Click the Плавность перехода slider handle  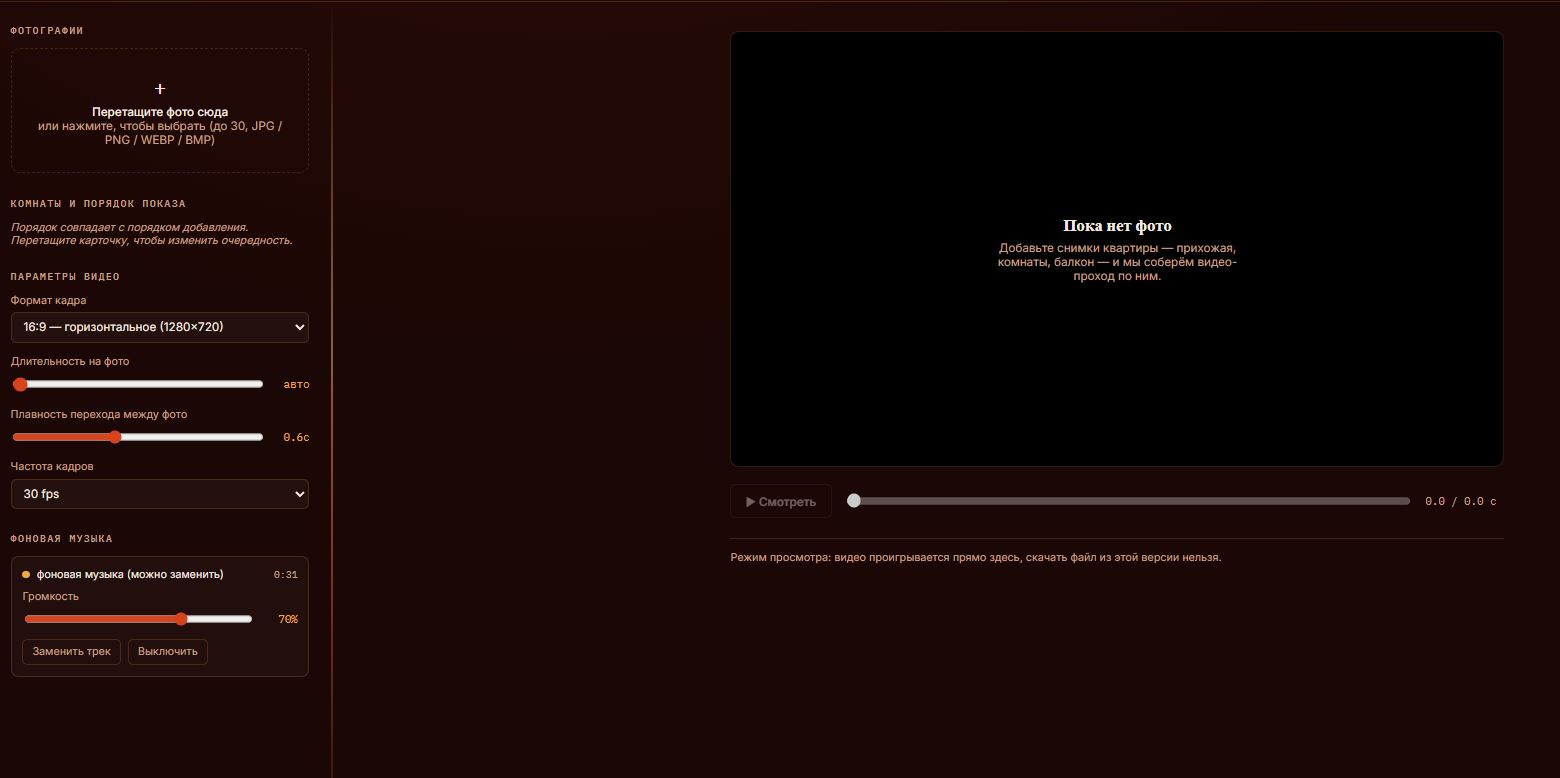(x=115, y=437)
